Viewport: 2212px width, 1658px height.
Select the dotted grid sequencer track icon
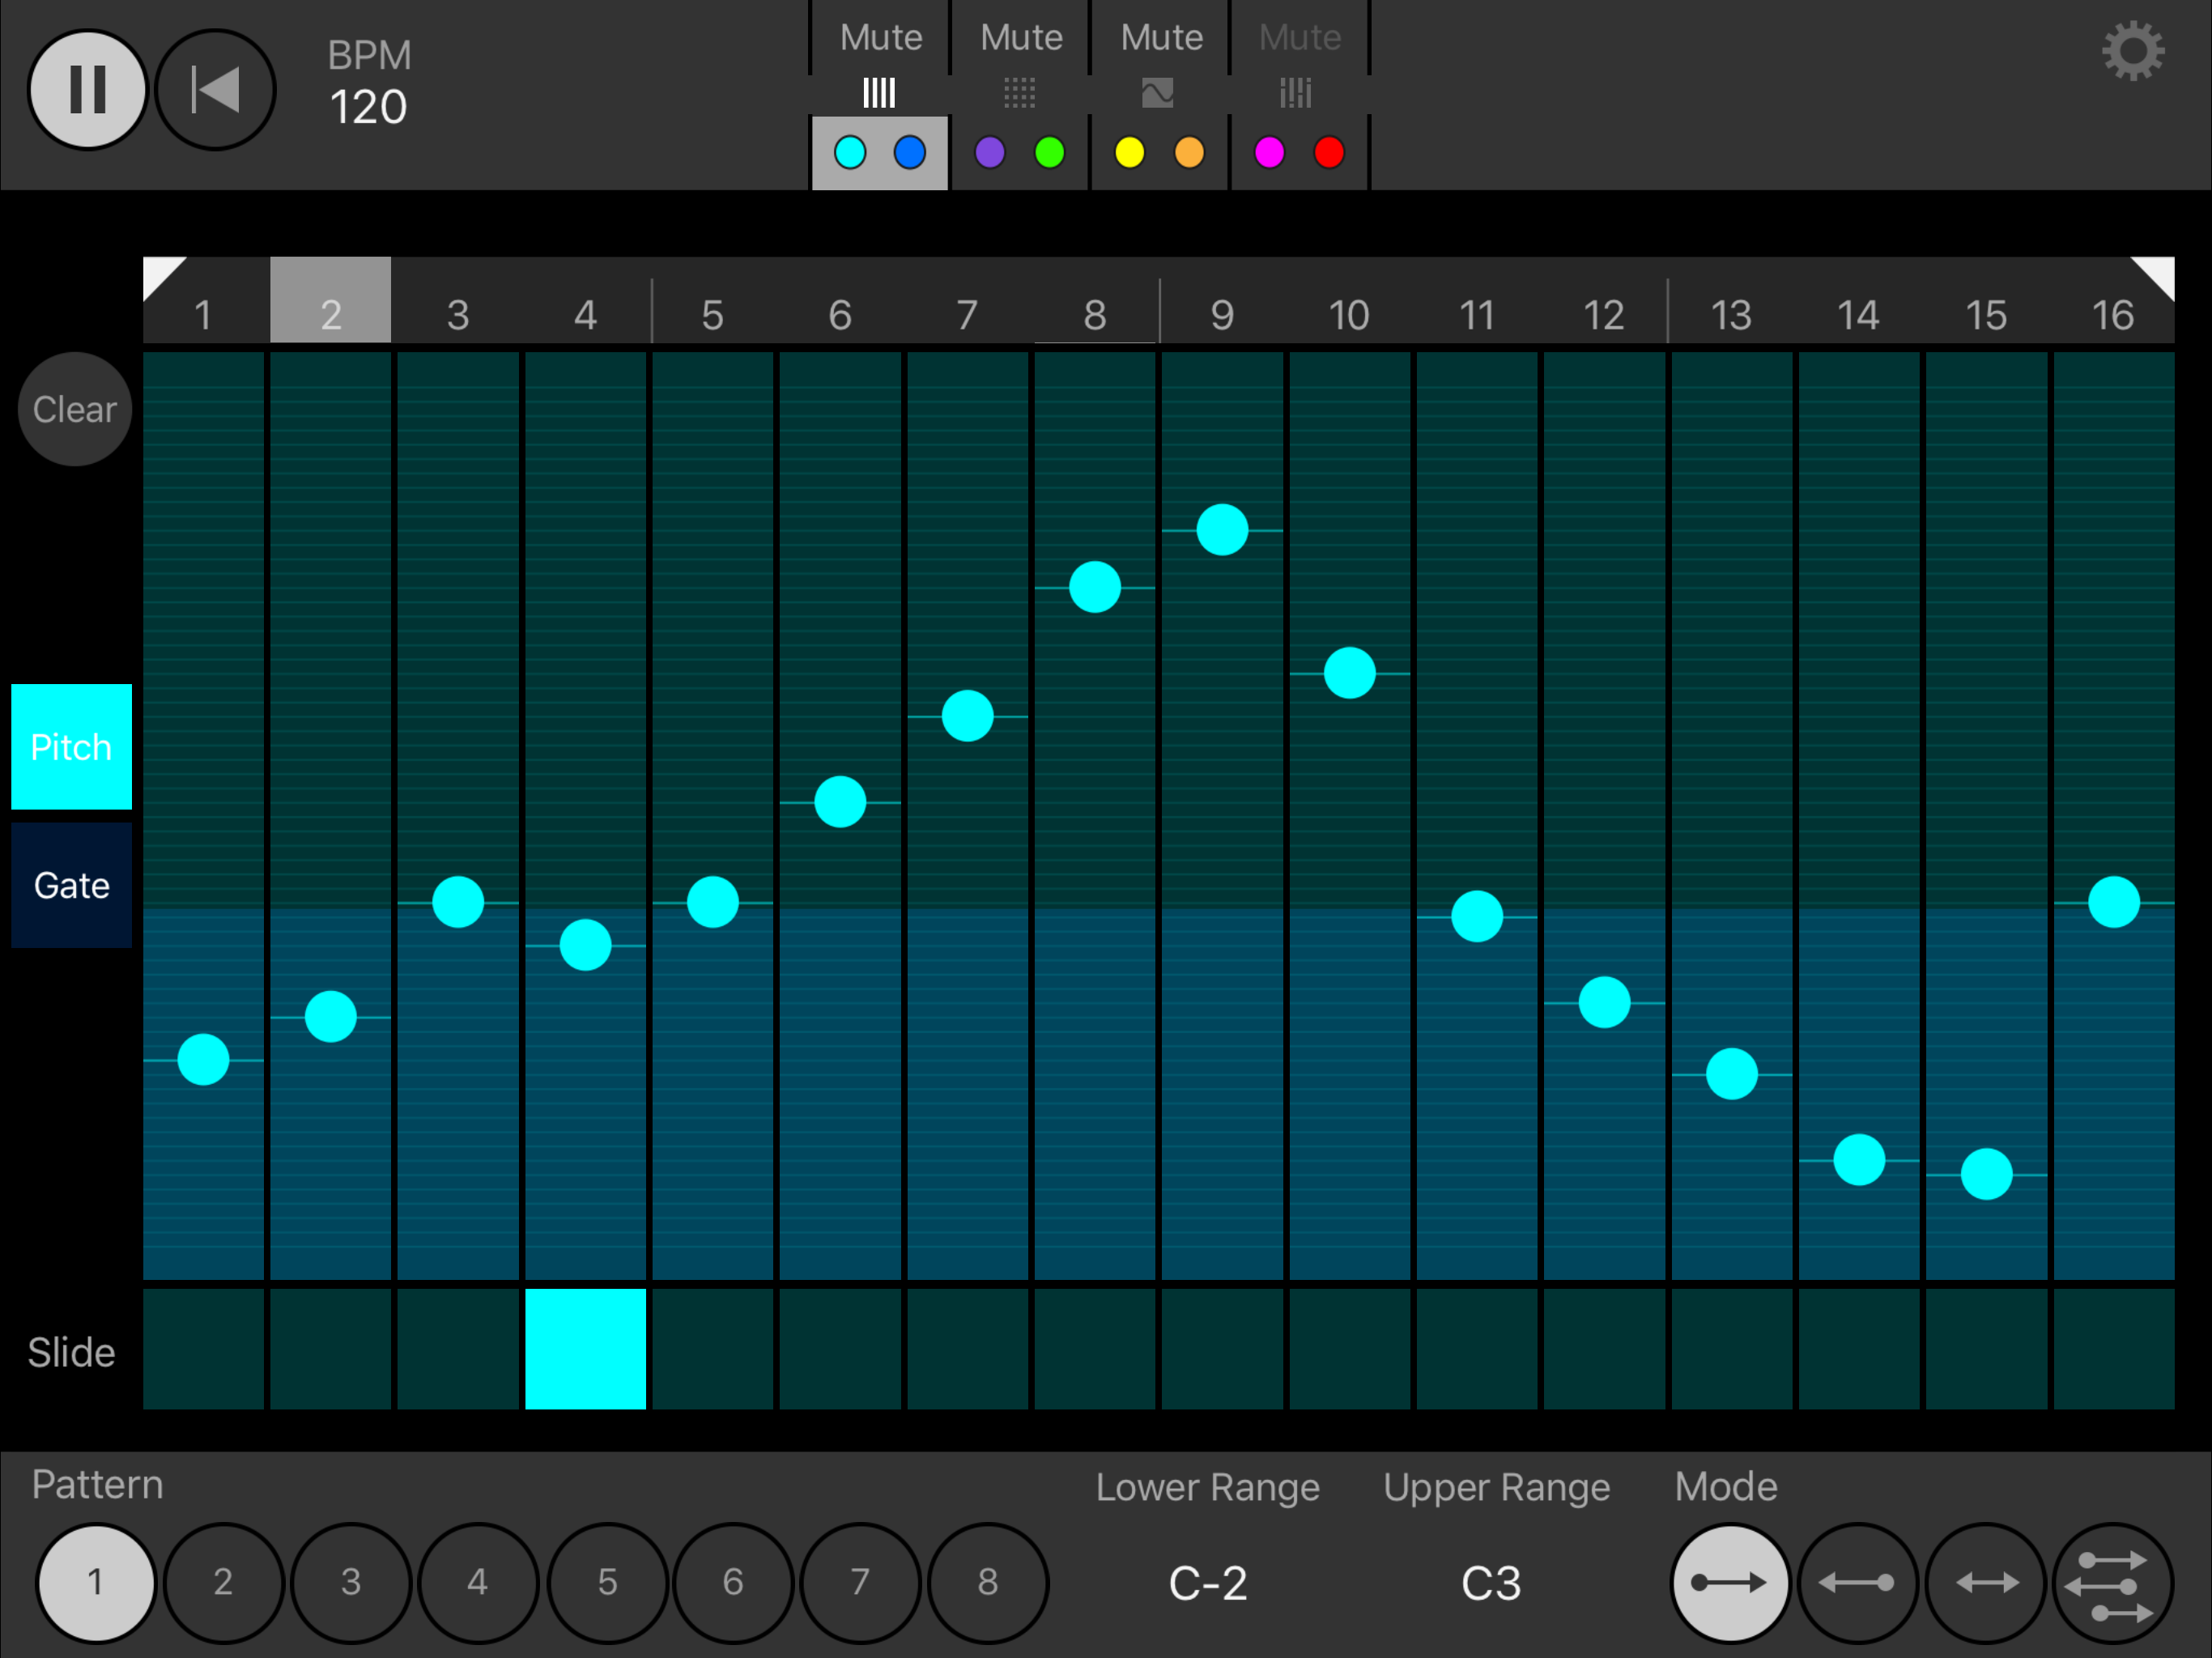[x=1019, y=94]
